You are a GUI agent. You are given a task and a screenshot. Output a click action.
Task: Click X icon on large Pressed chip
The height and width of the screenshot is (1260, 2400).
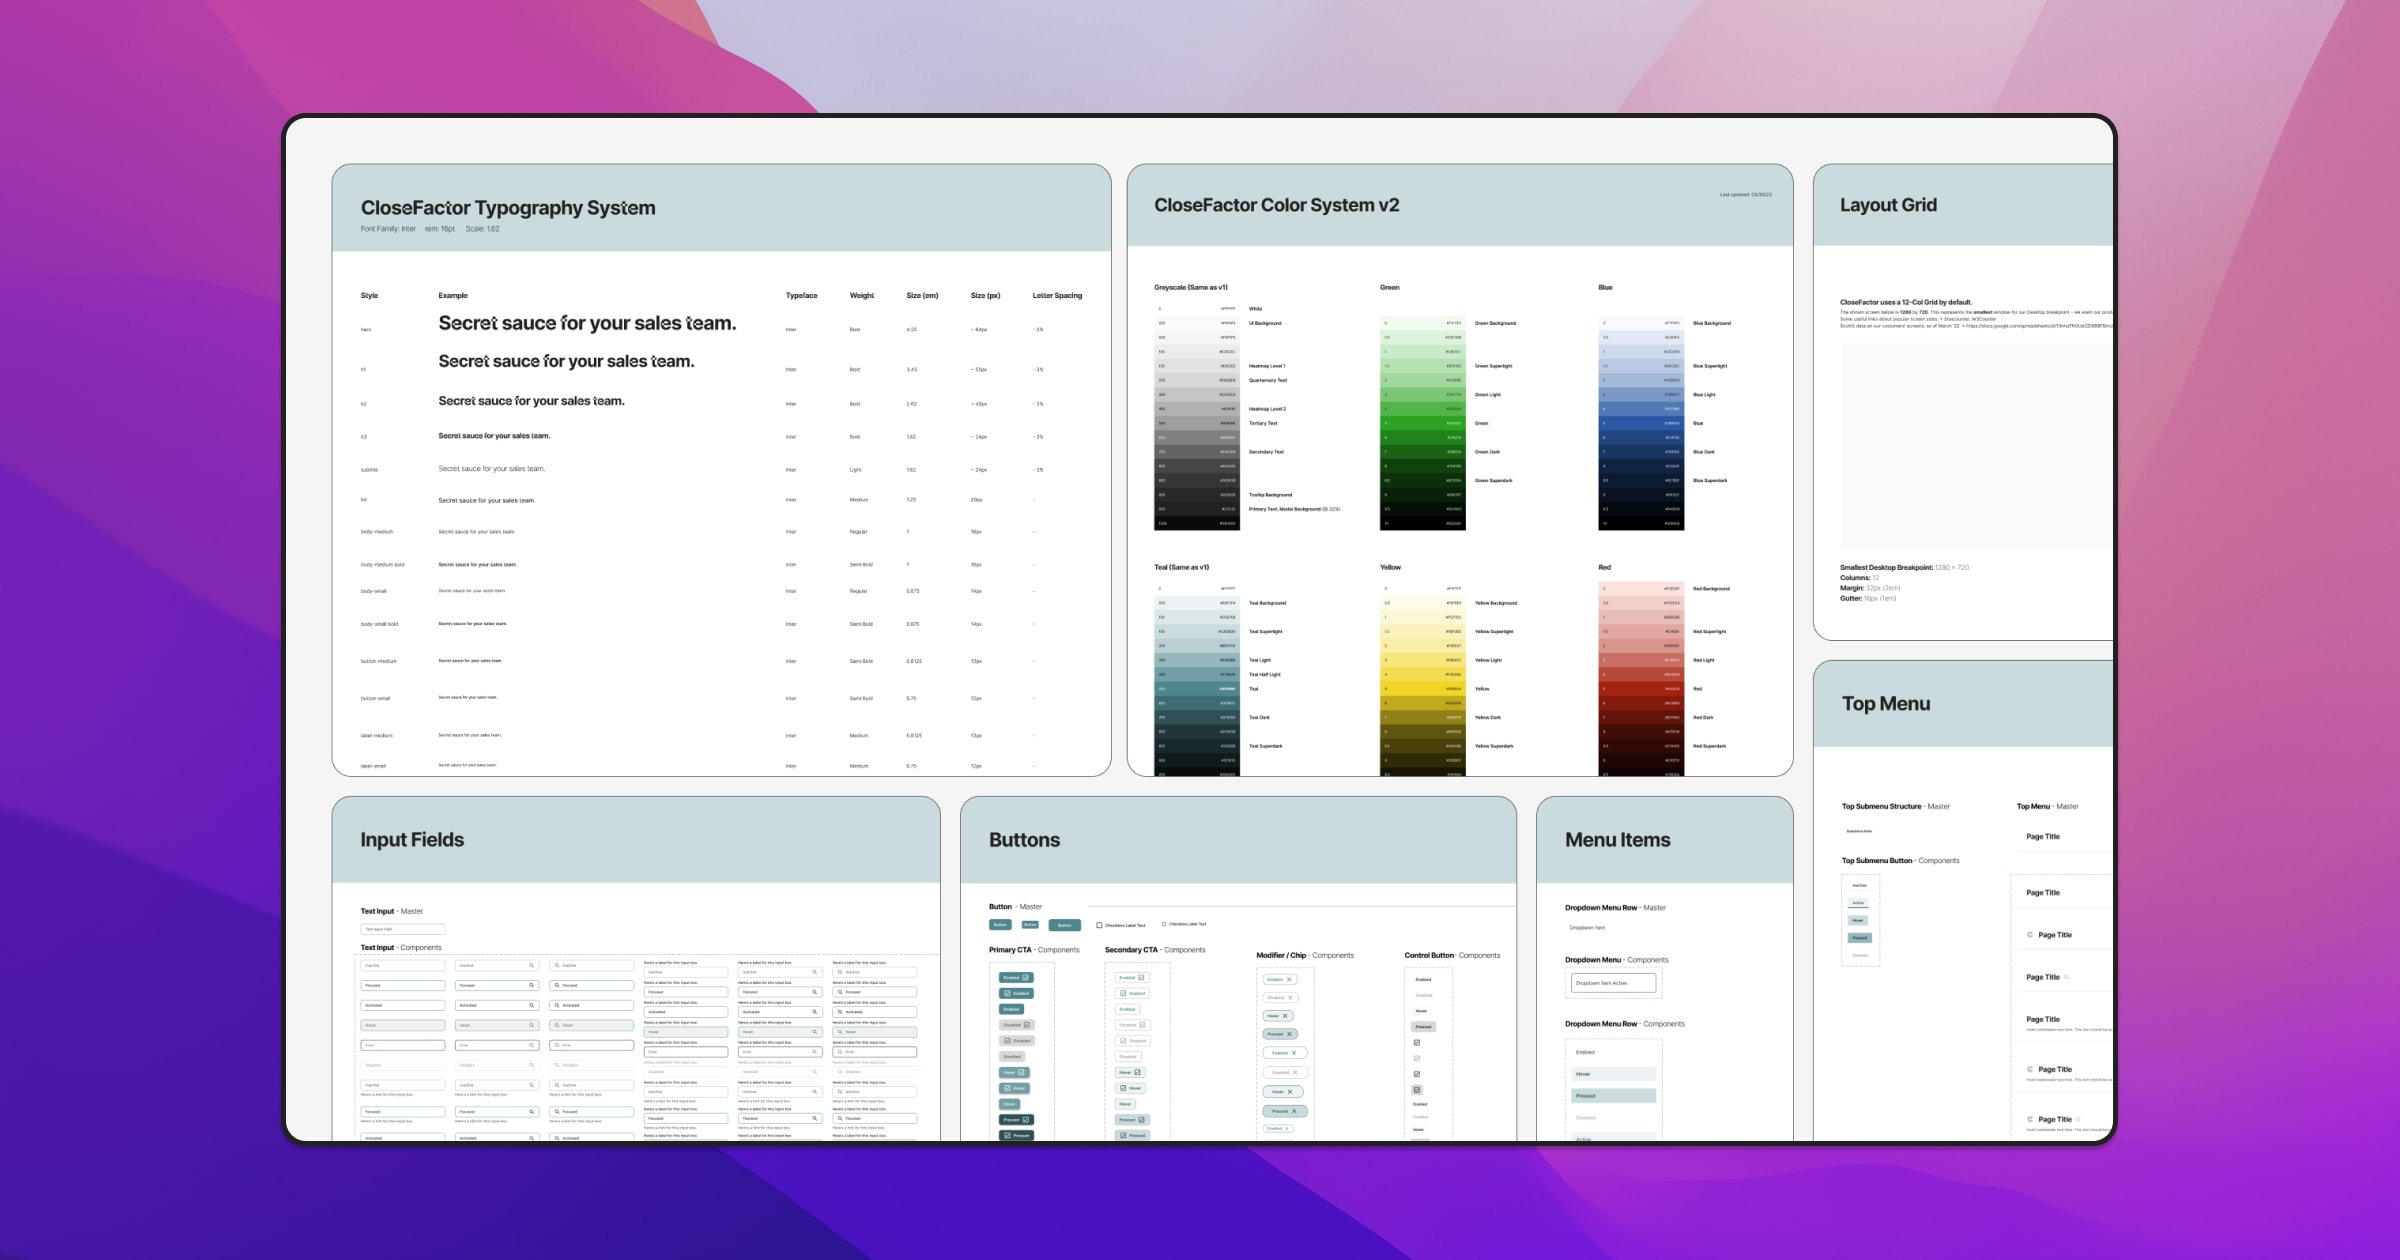(1294, 1111)
